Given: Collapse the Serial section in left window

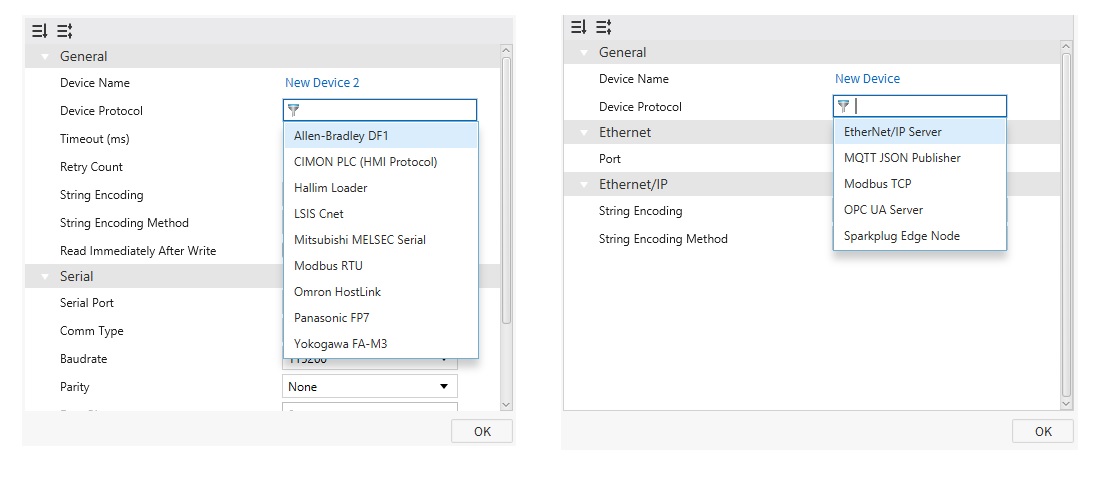Looking at the screenshot, I should click(45, 276).
